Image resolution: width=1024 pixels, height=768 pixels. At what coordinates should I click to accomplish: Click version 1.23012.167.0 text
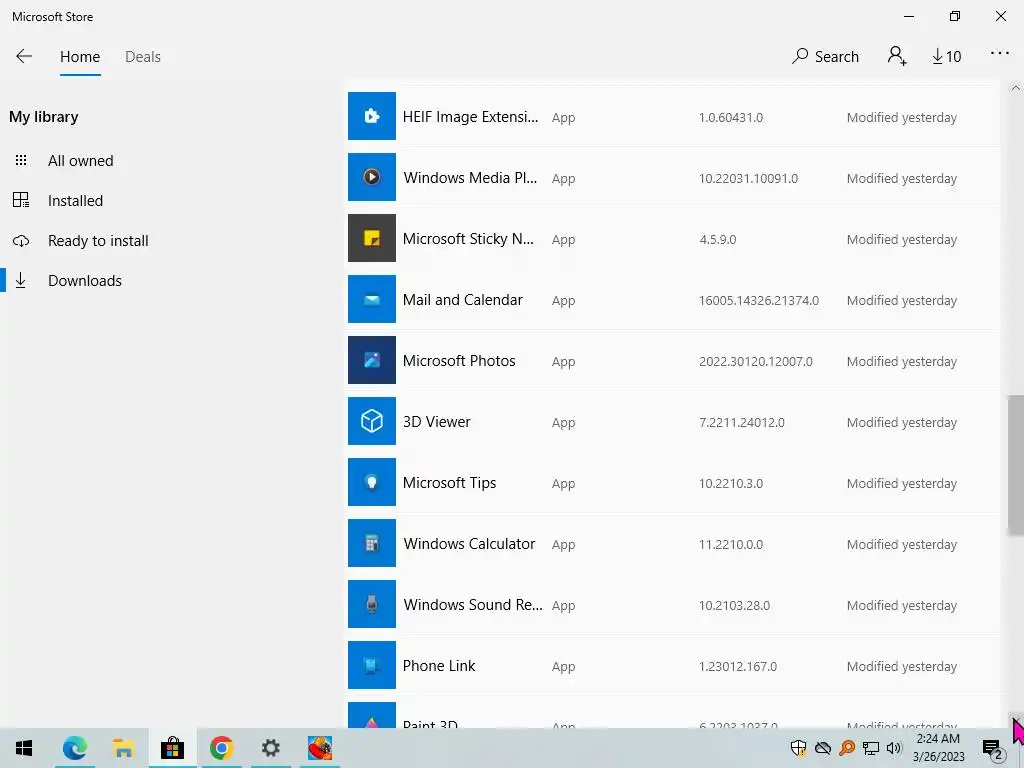738,667
